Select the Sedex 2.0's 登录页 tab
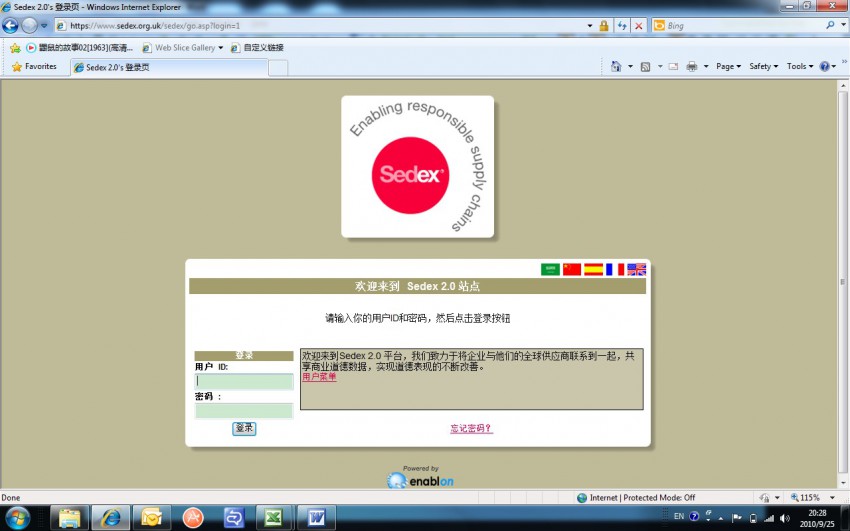Screen dimensions: 850x531 tap(169, 67)
